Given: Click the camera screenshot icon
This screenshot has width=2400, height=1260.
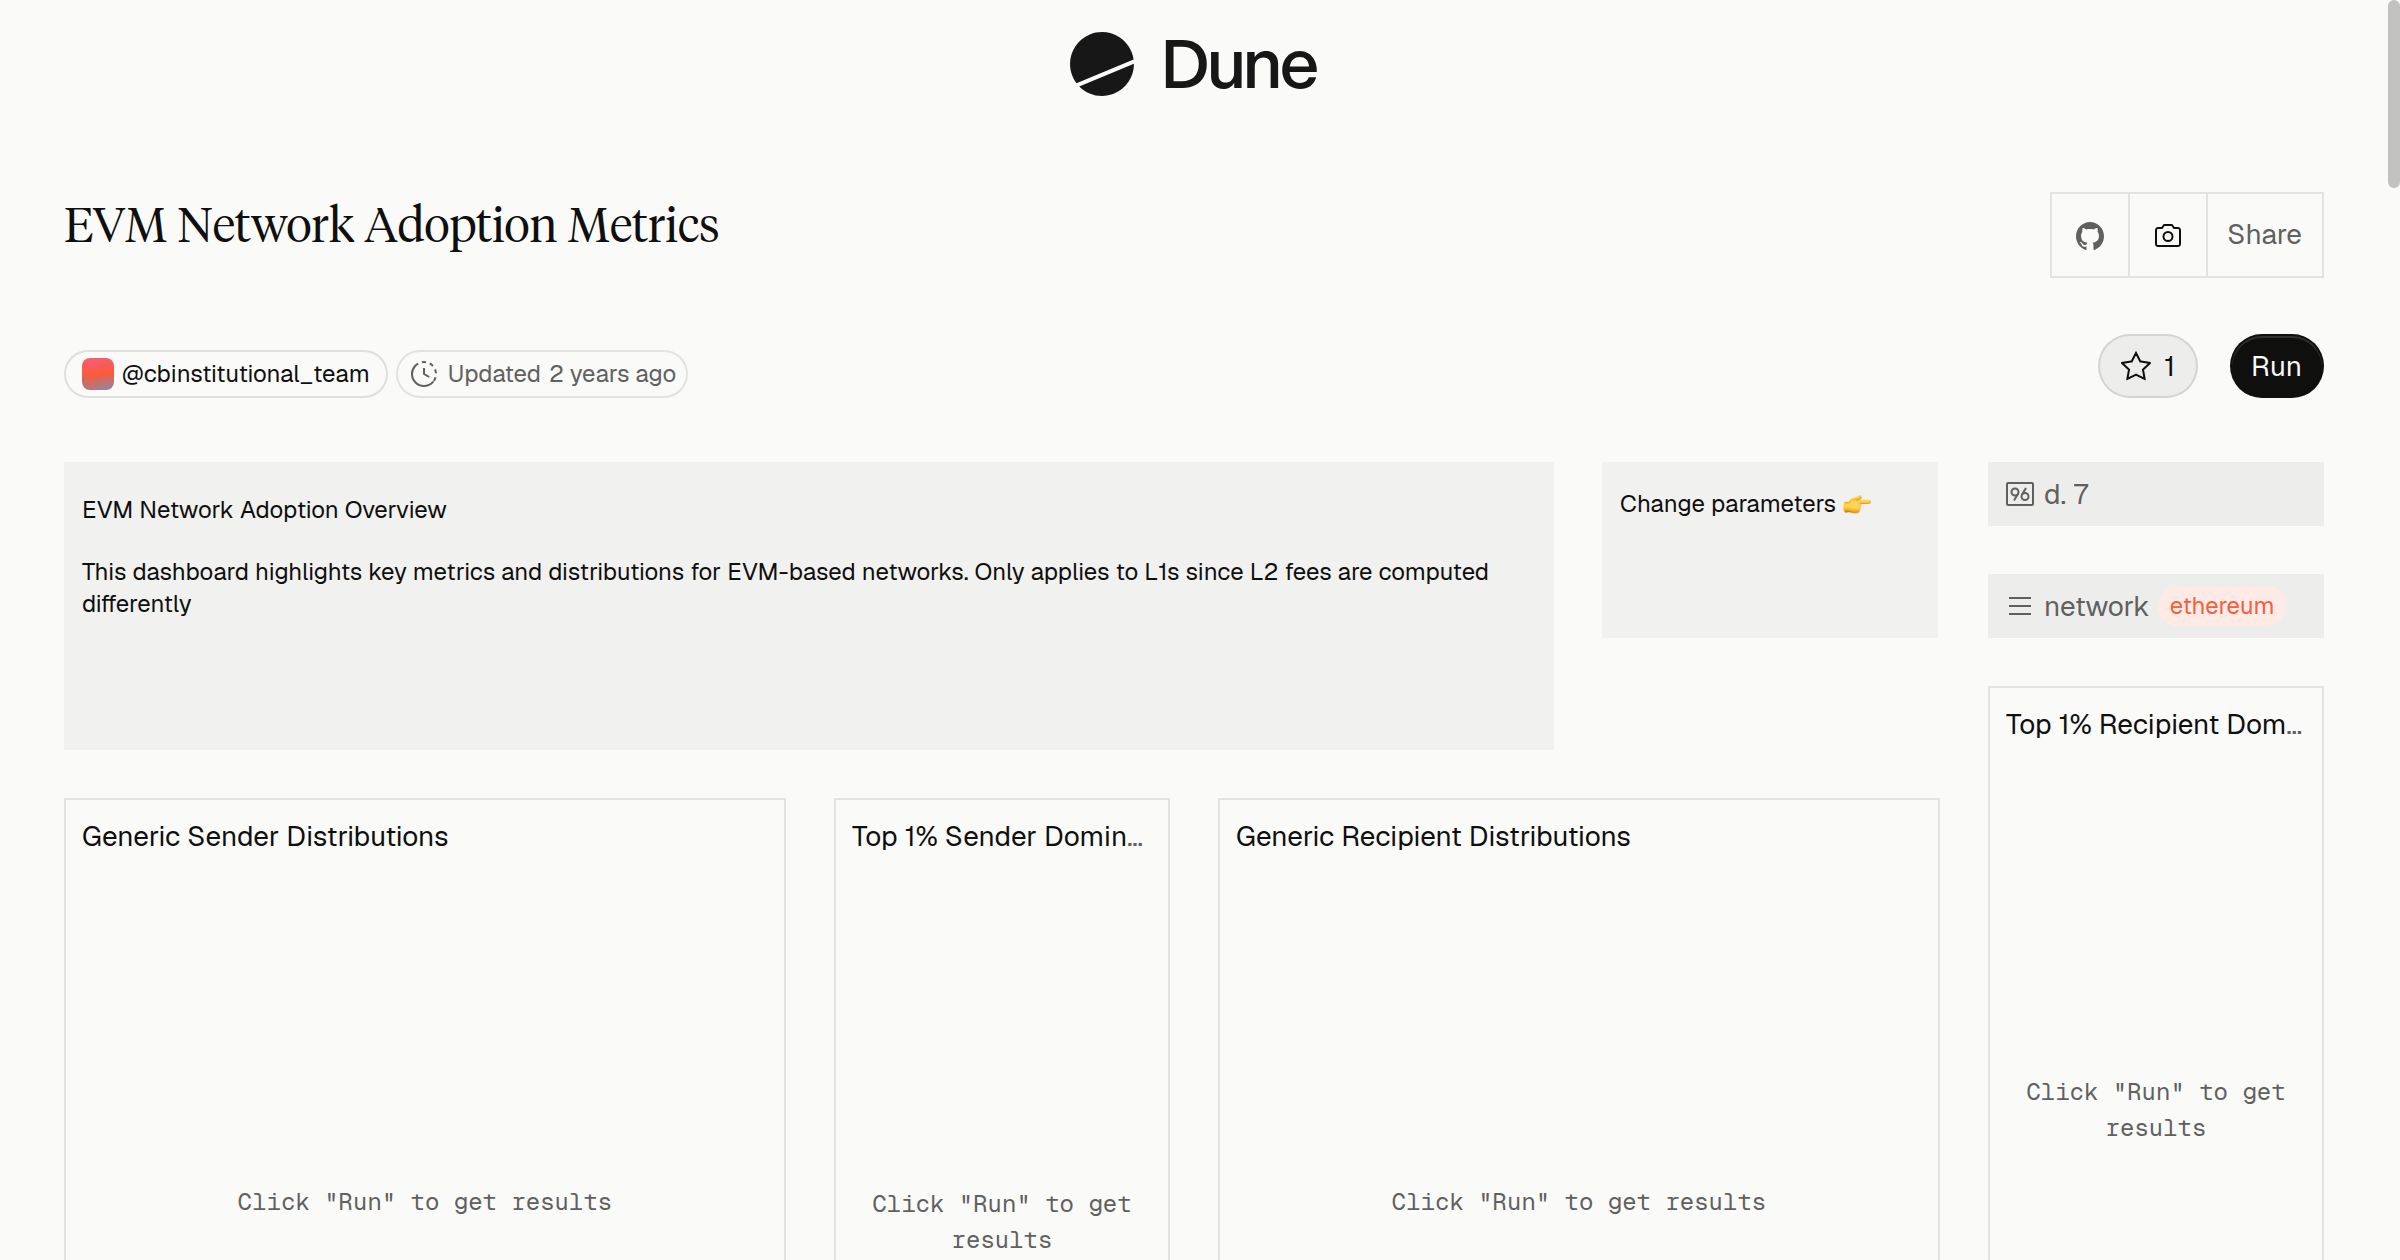Looking at the screenshot, I should tap(2167, 236).
